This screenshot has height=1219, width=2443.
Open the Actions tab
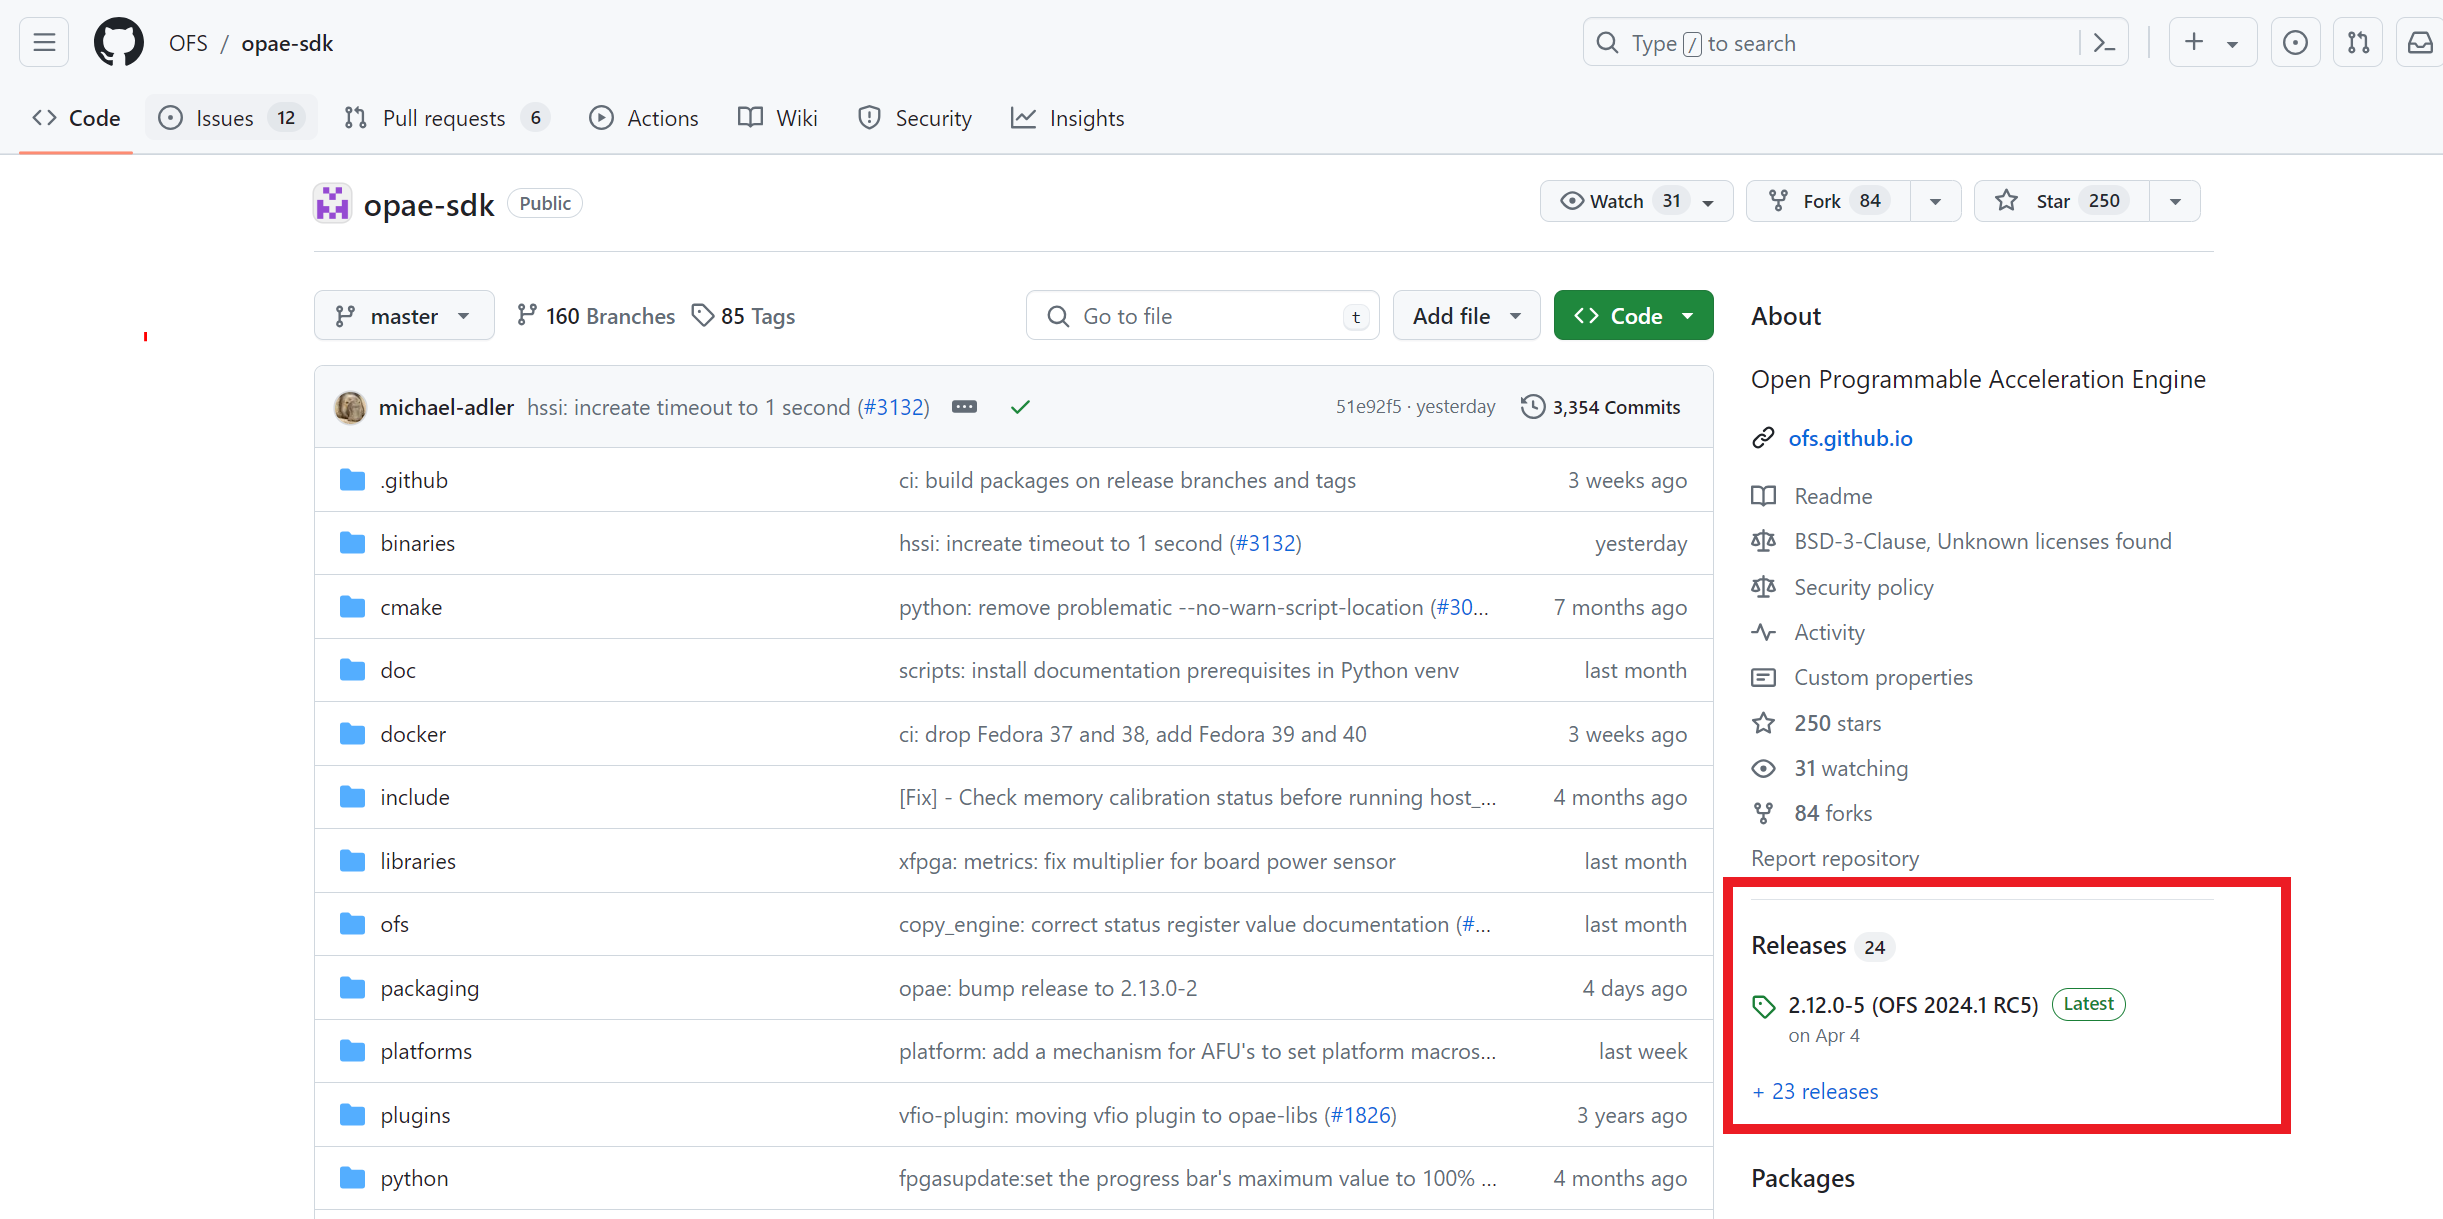coord(644,118)
